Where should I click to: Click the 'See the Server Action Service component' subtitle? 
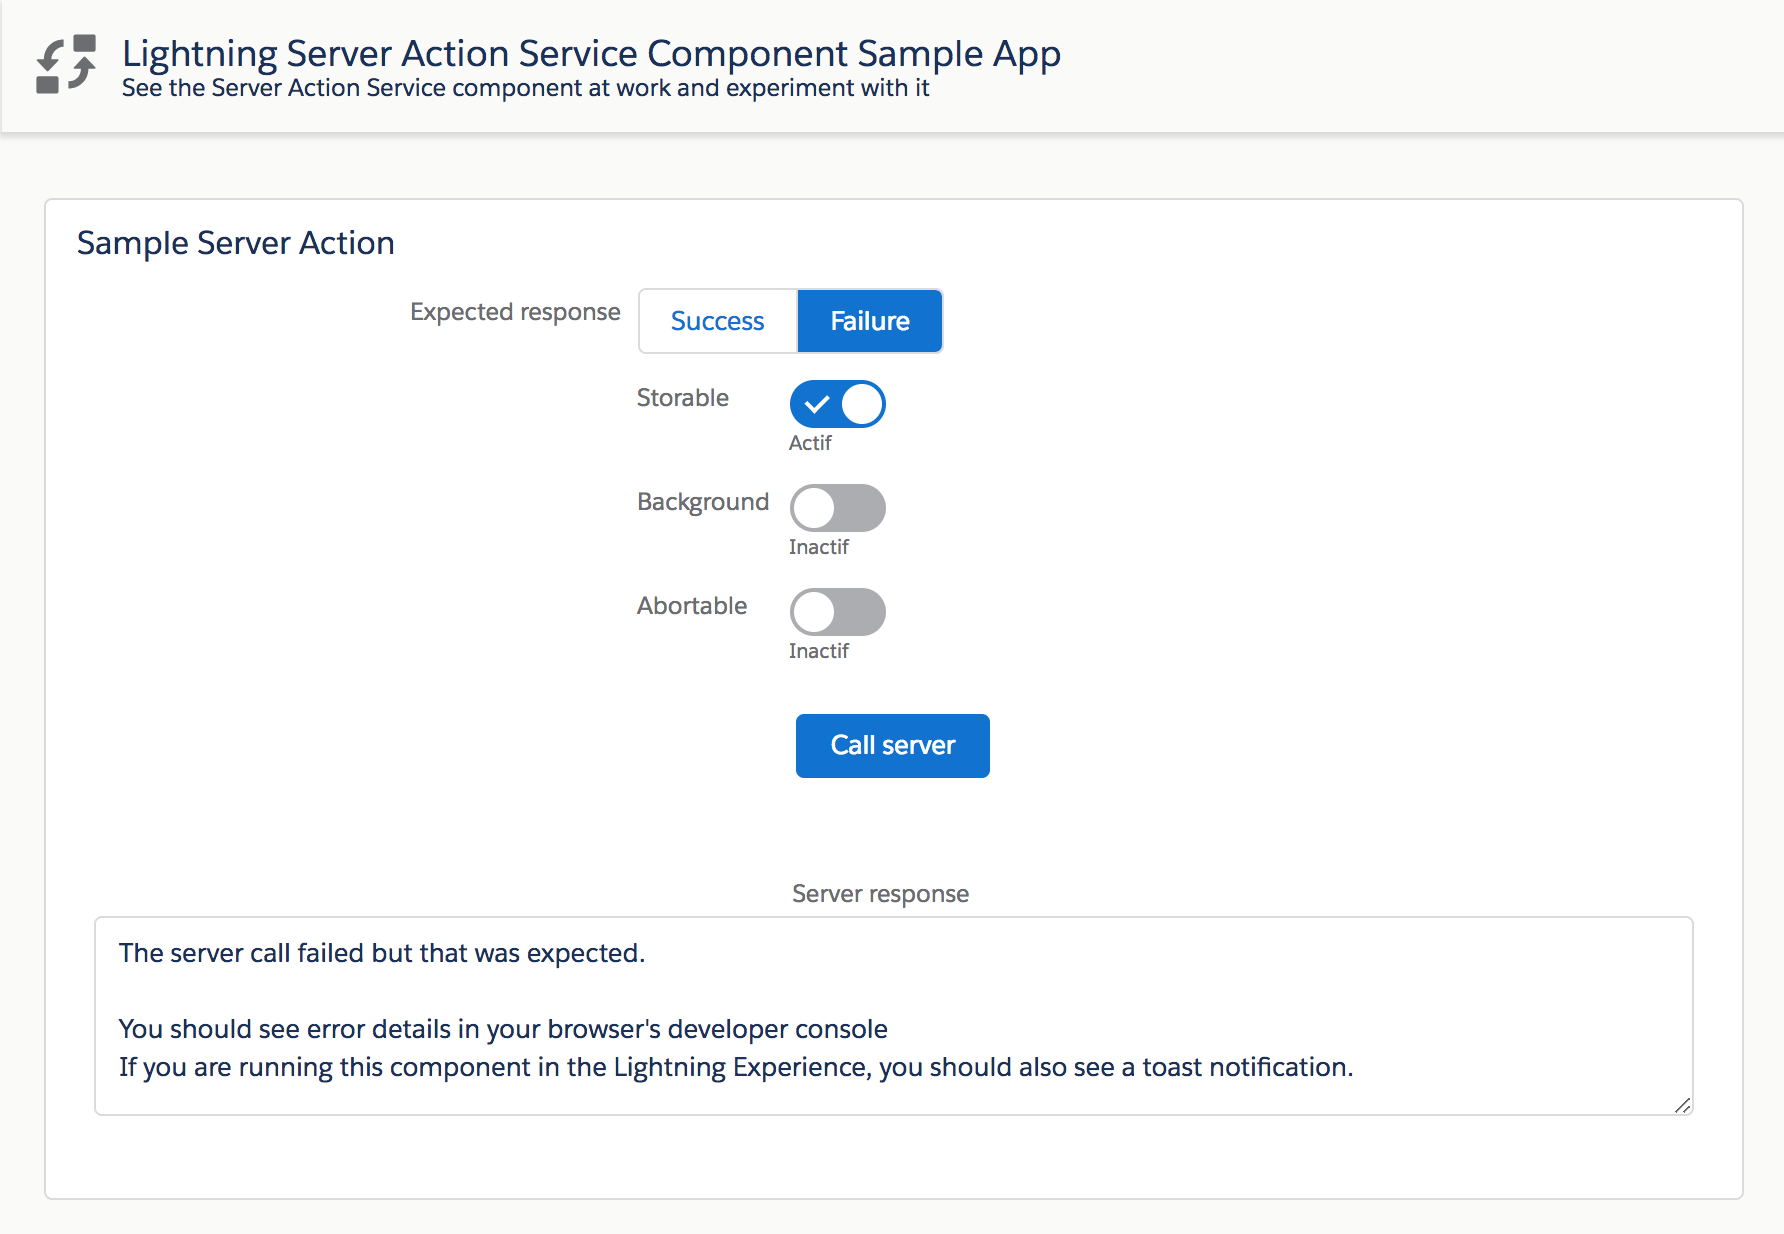[x=526, y=88]
